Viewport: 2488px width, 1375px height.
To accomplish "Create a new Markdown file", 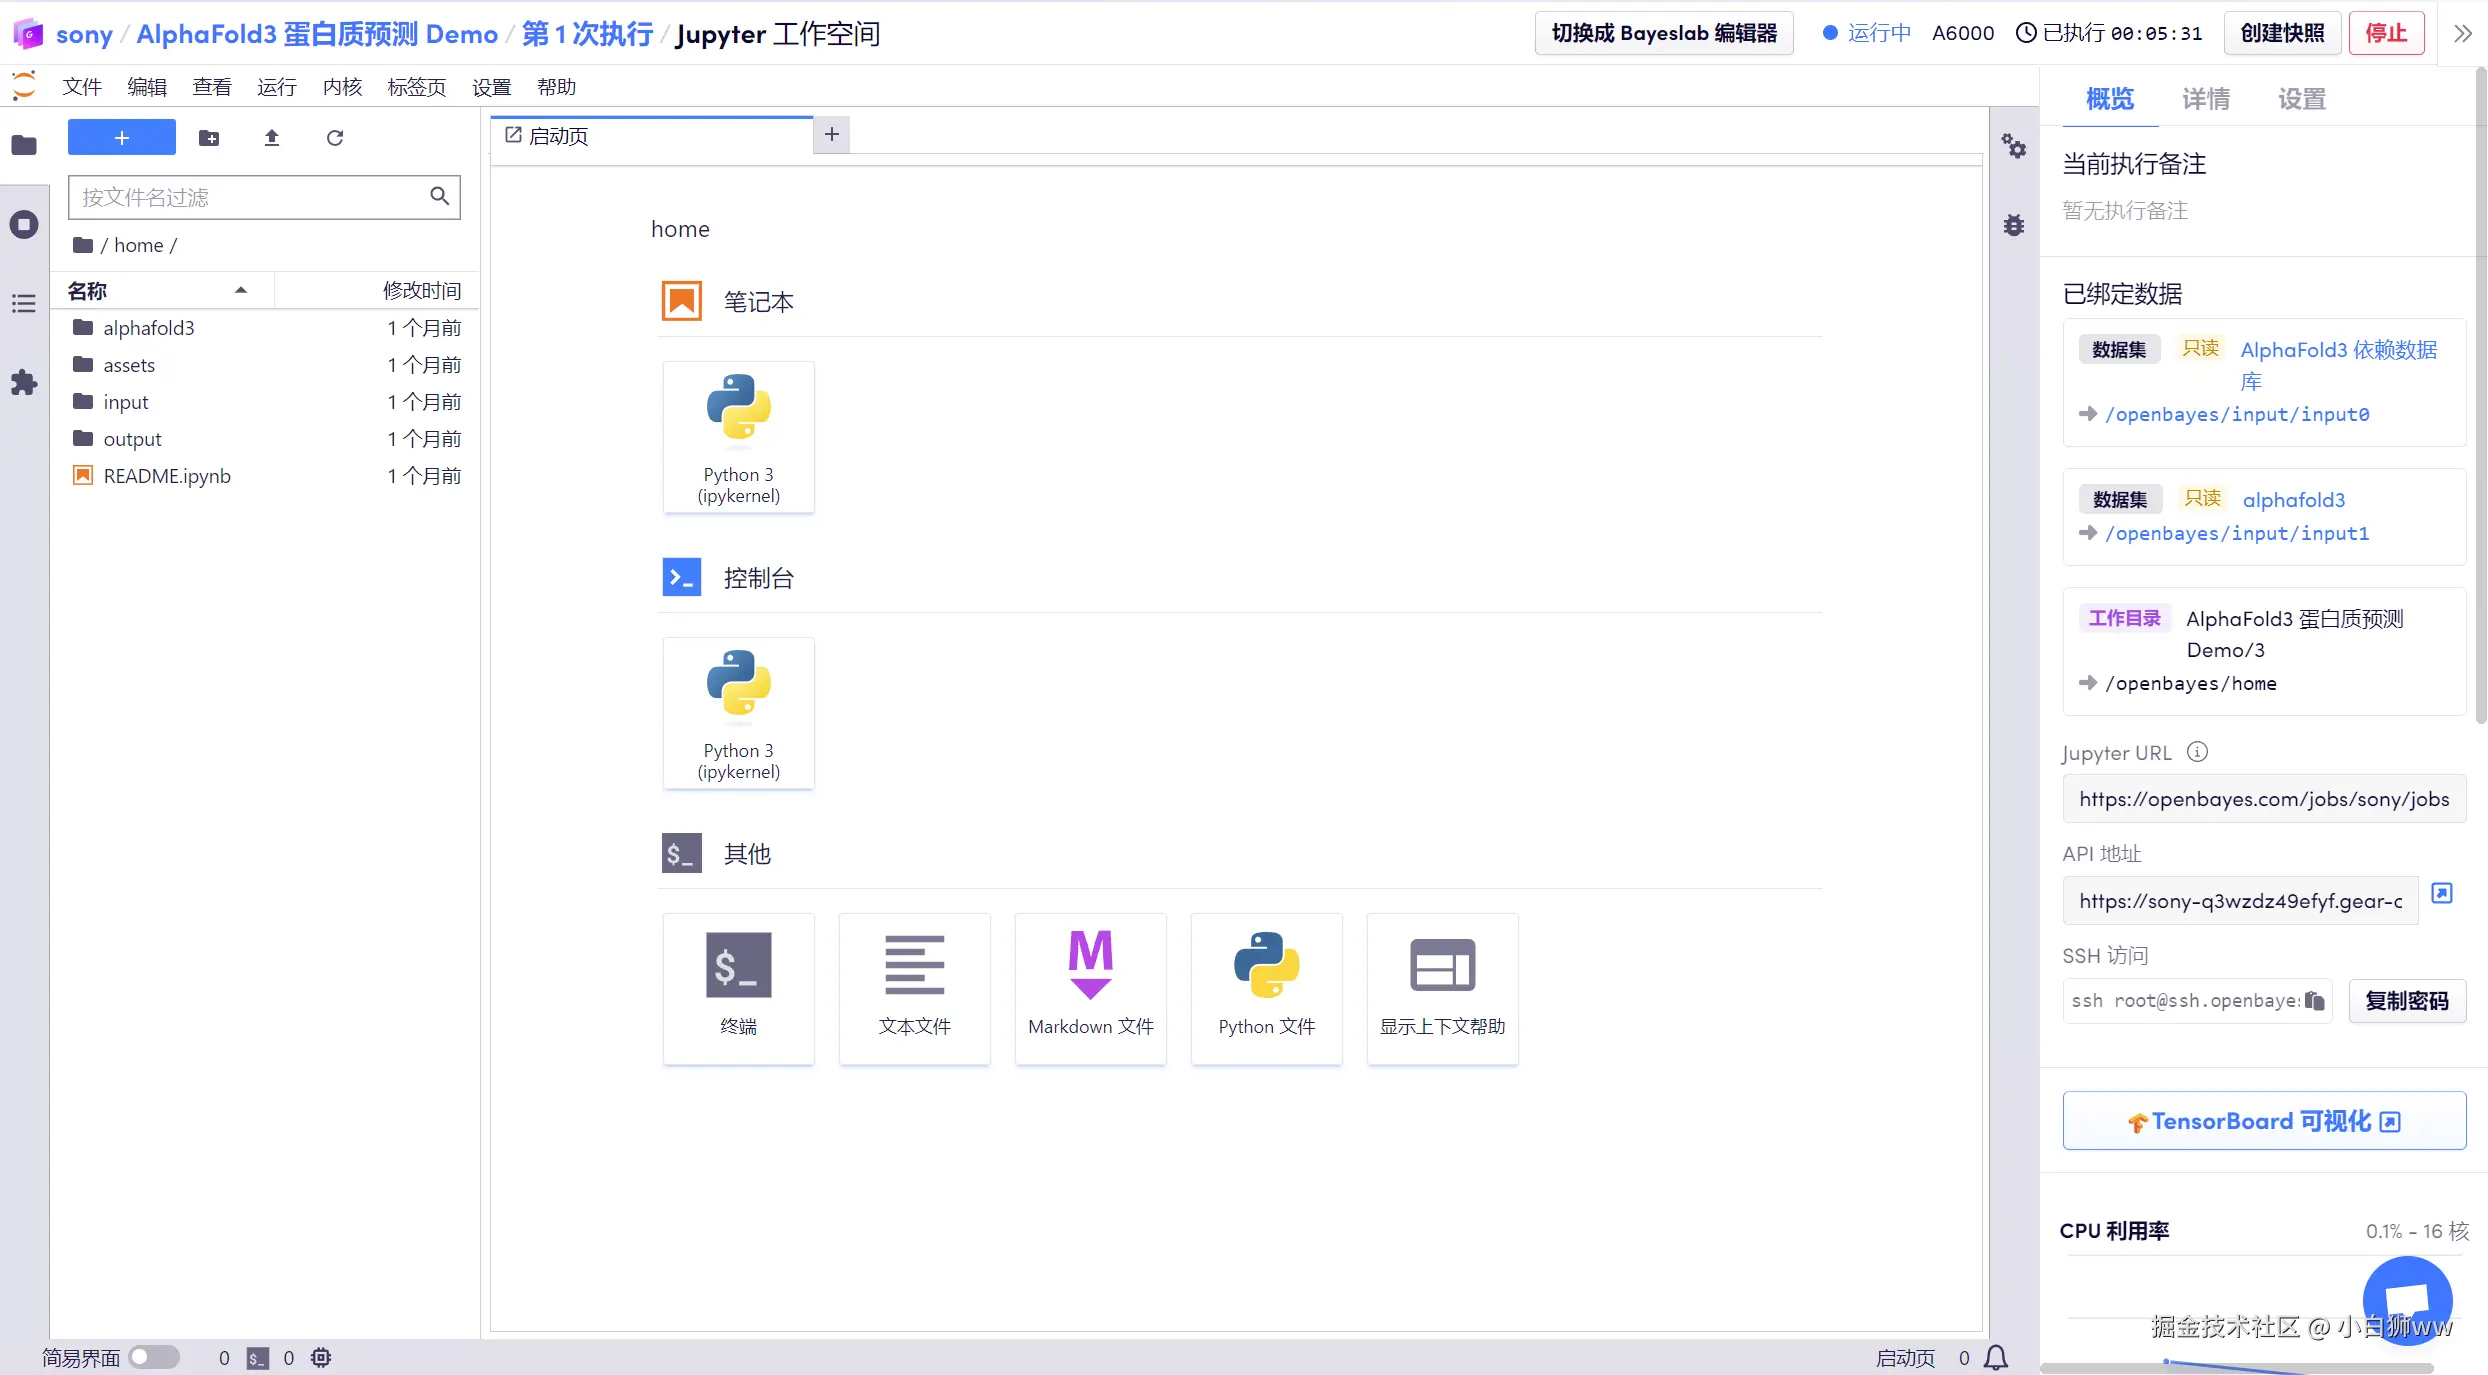I will (1090, 987).
